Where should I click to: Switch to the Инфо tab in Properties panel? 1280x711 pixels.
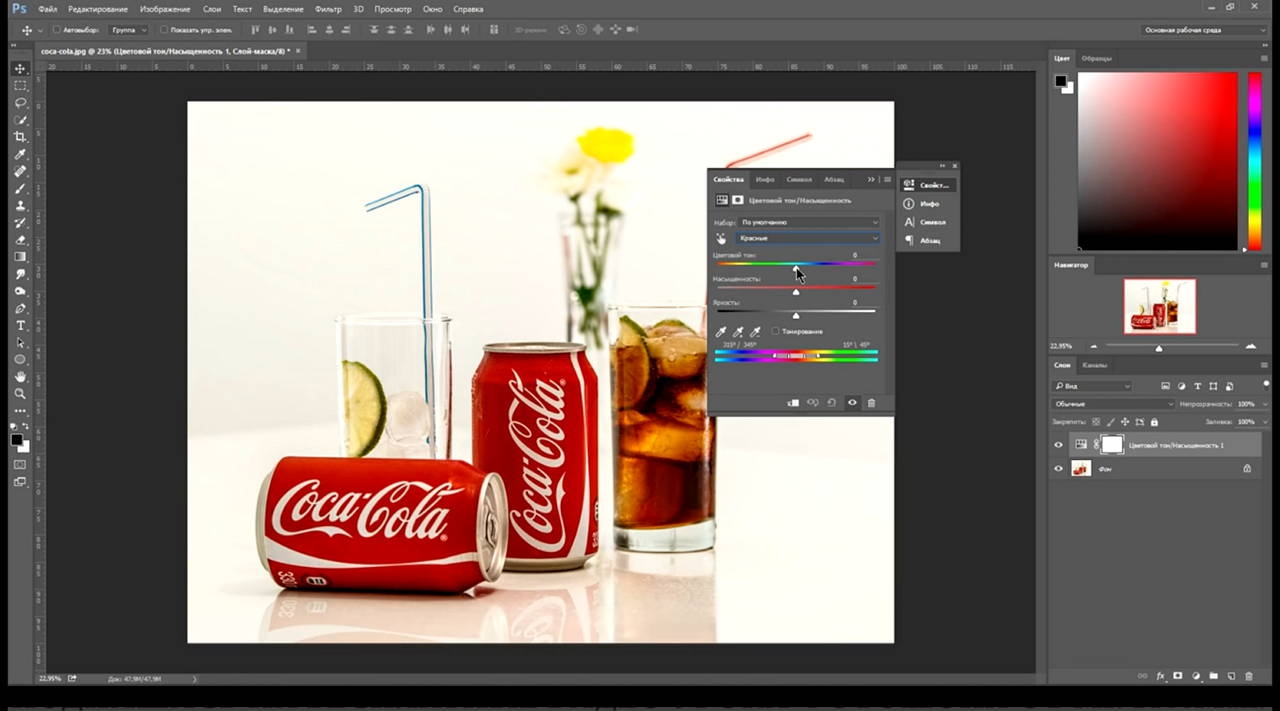tap(765, 179)
